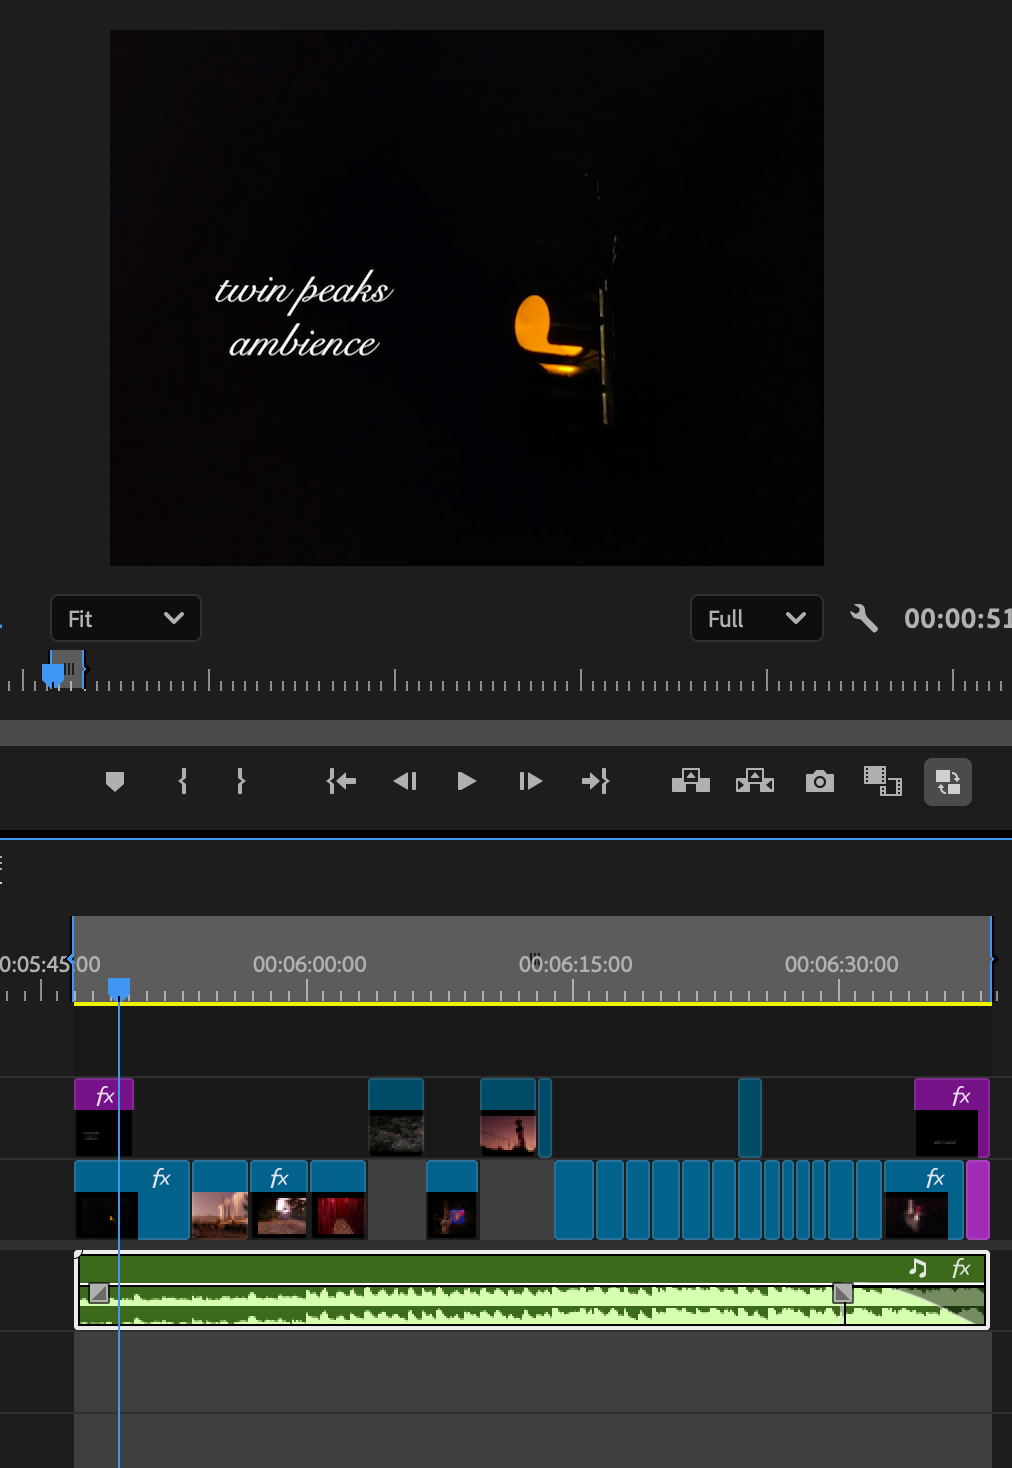Select the purple fx clip at the track's end

(x=952, y=1118)
